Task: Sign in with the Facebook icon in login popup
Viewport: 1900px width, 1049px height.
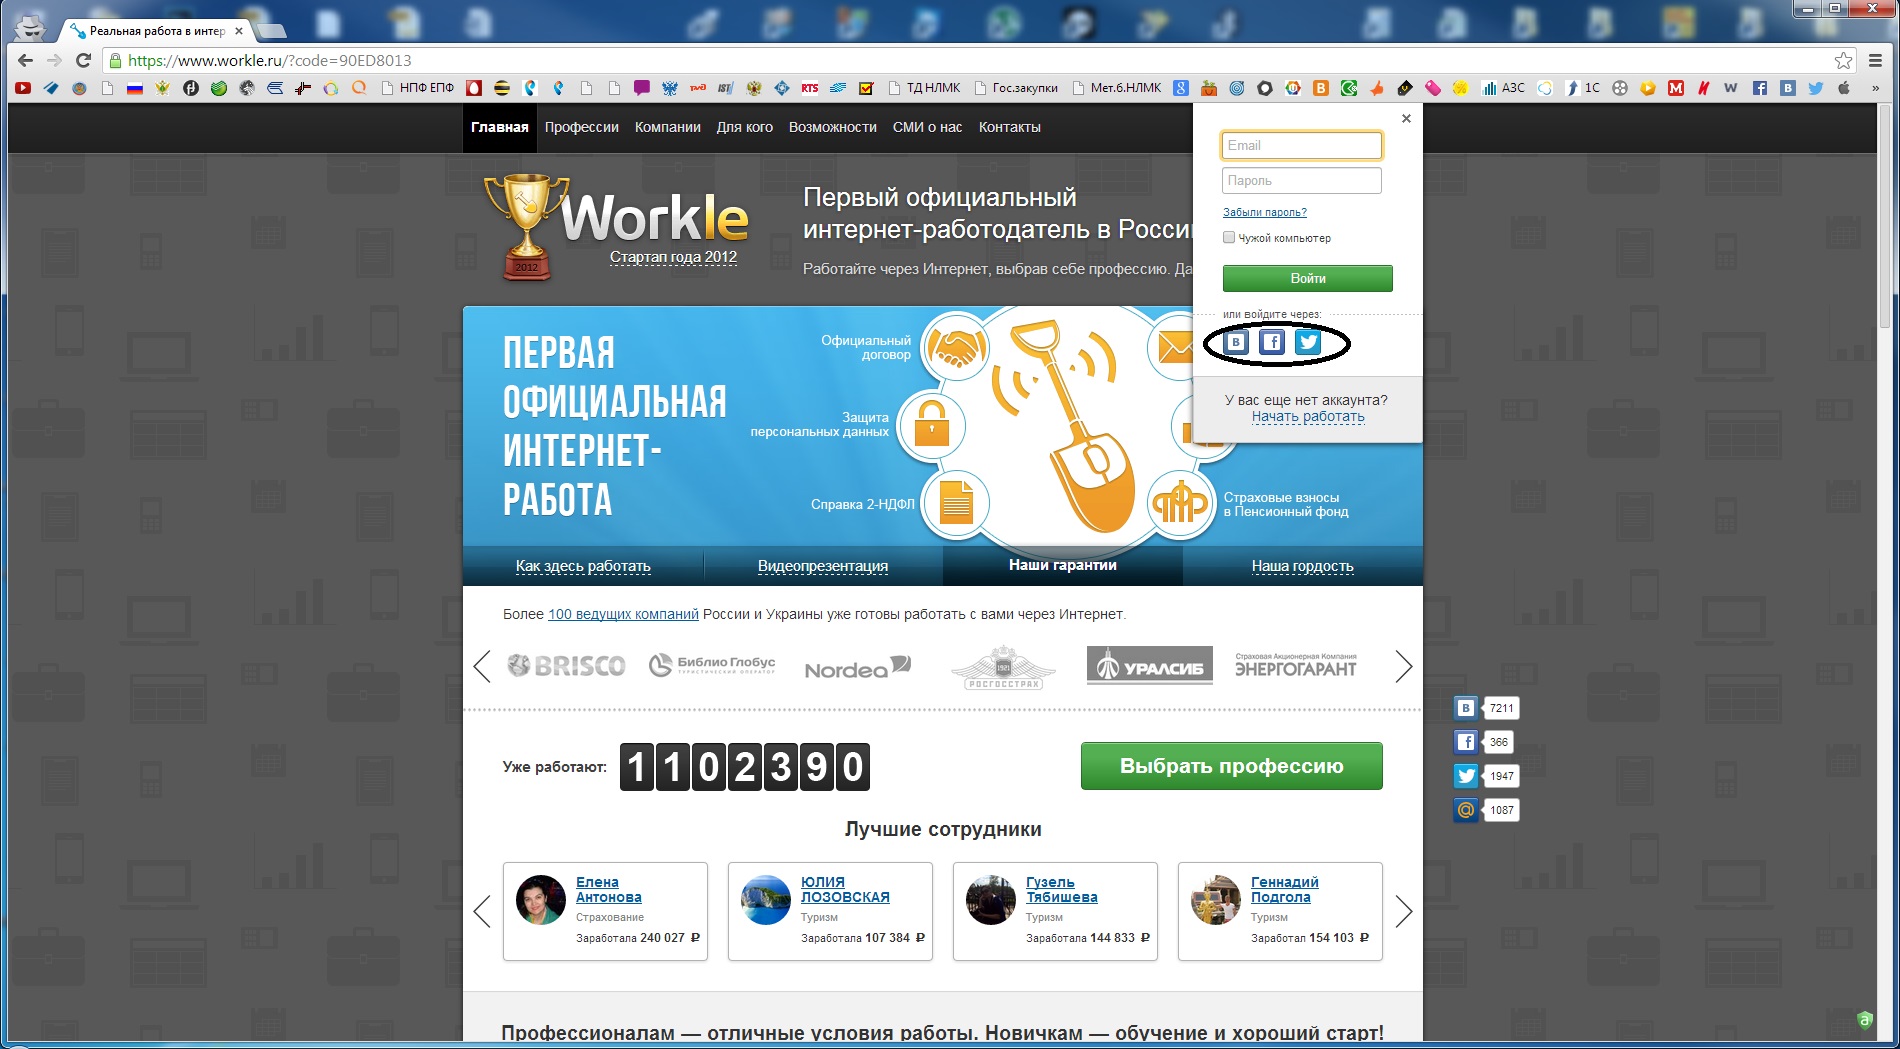Action: point(1272,342)
